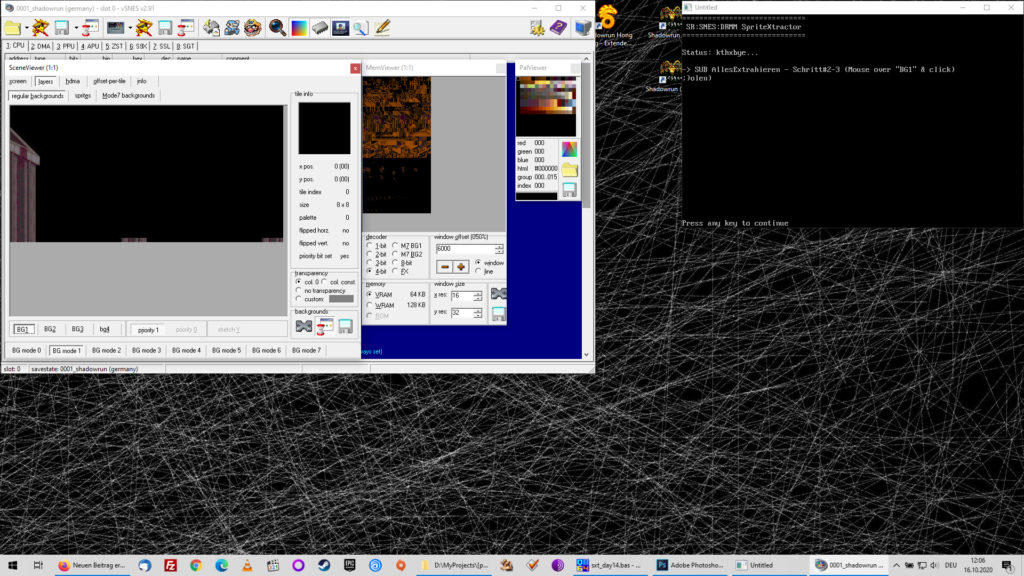Select the 2-bit decoder option

tap(370, 255)
